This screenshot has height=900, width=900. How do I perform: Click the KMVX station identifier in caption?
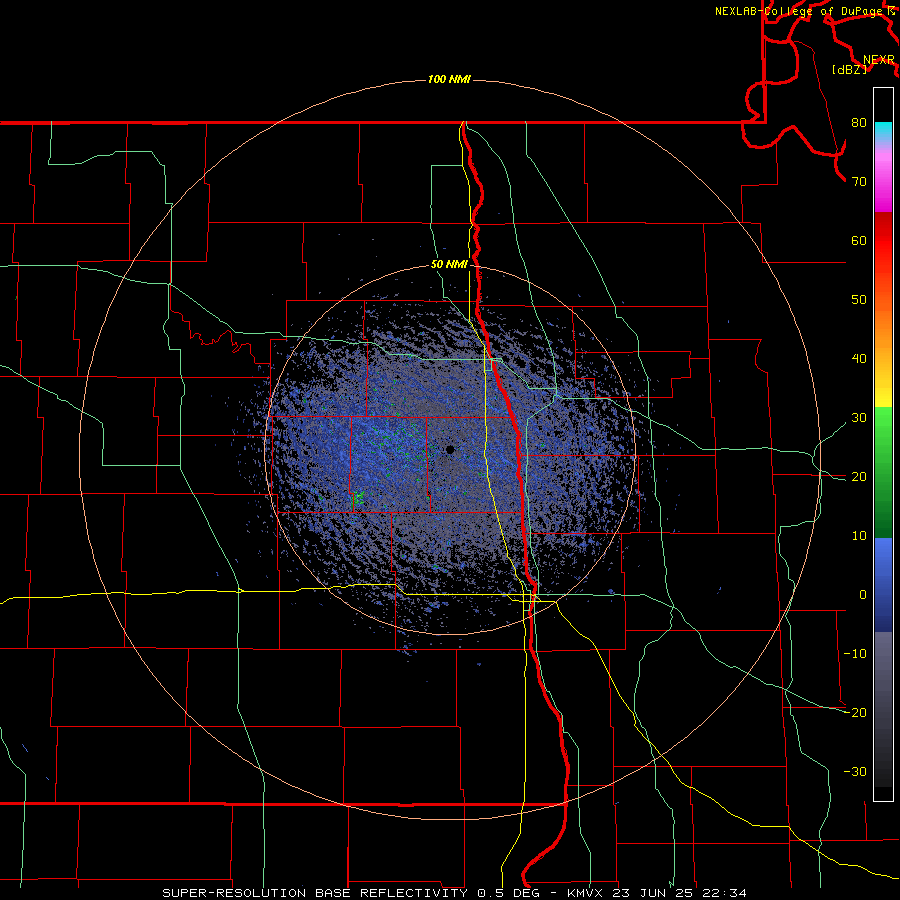coord(586,893)
